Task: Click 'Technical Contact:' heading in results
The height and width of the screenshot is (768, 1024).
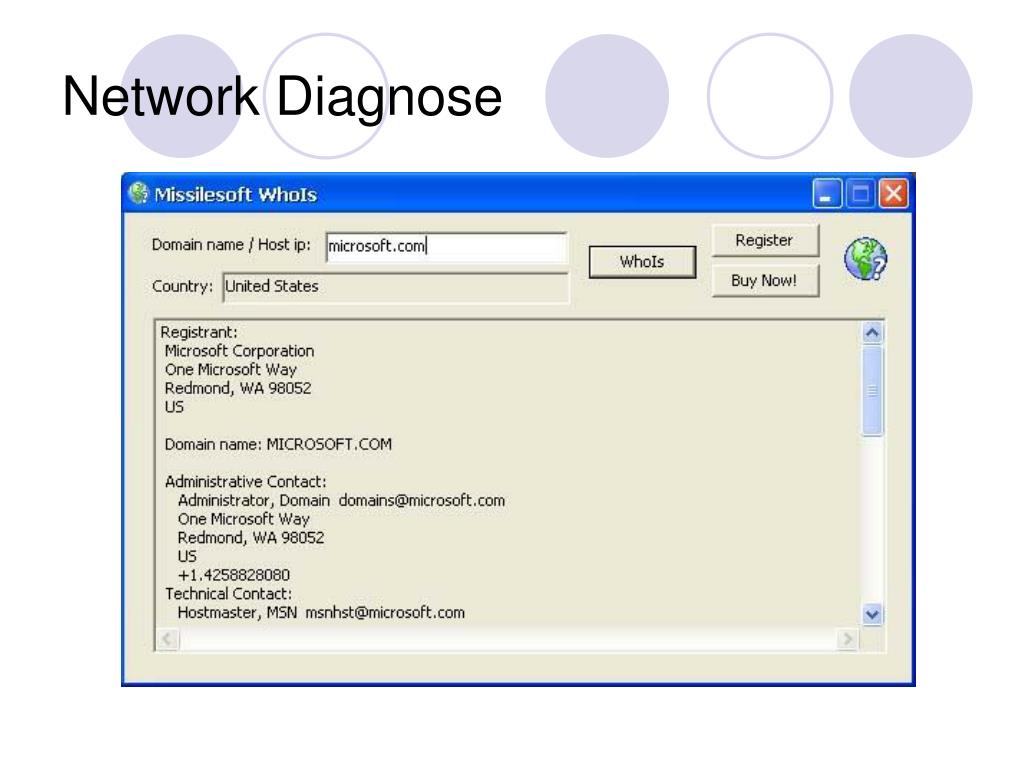Action: coord(228,594)
